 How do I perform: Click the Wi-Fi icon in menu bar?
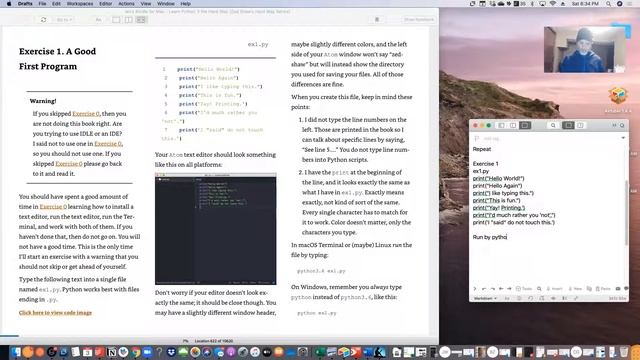click(553, 4)
